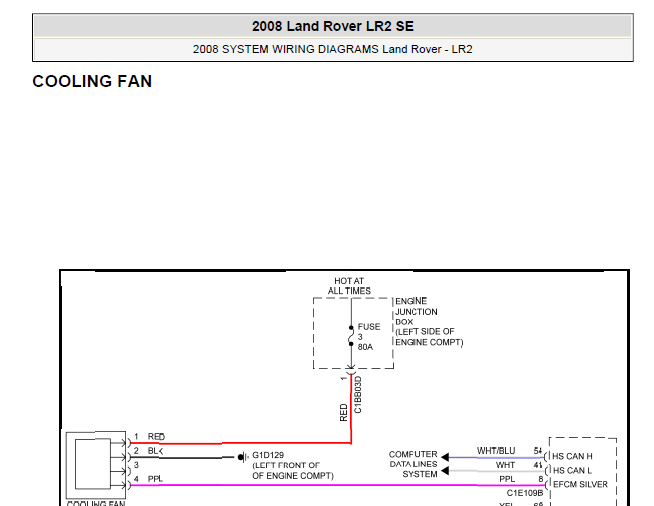
Task: Click the '2008 Land Rover LR2 SE' title
Action: (332, 26)
